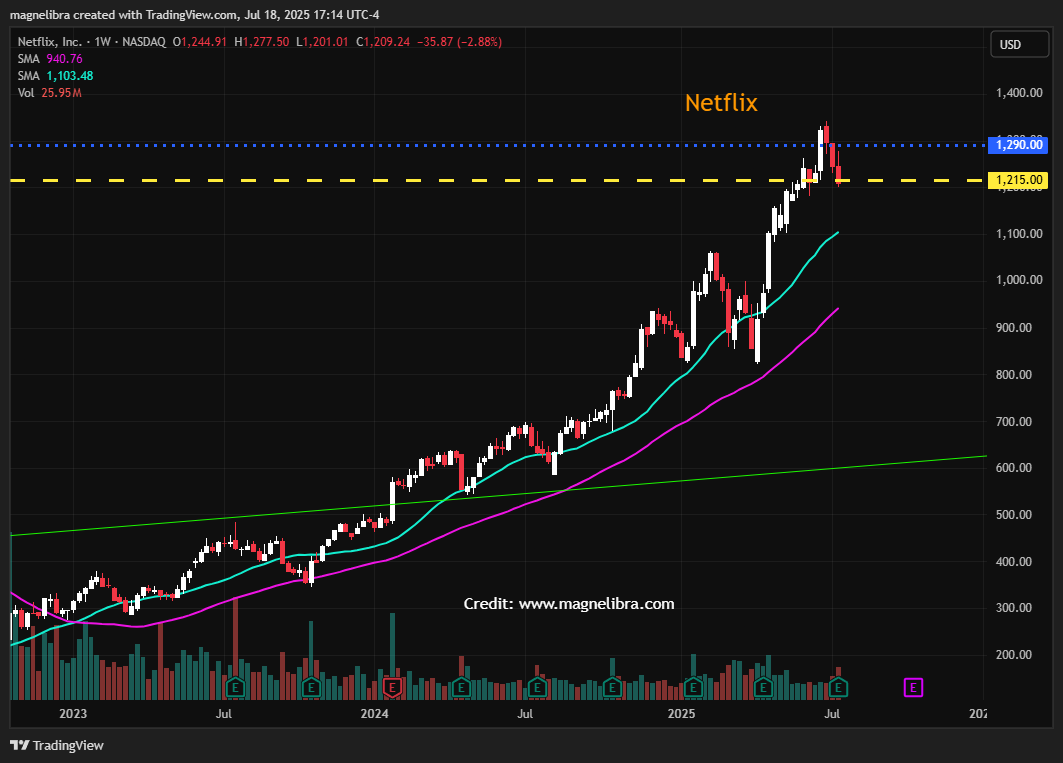Click the Credit: www.magnelibra.com text
1063x763 pixels.
[x=569, y=604]
